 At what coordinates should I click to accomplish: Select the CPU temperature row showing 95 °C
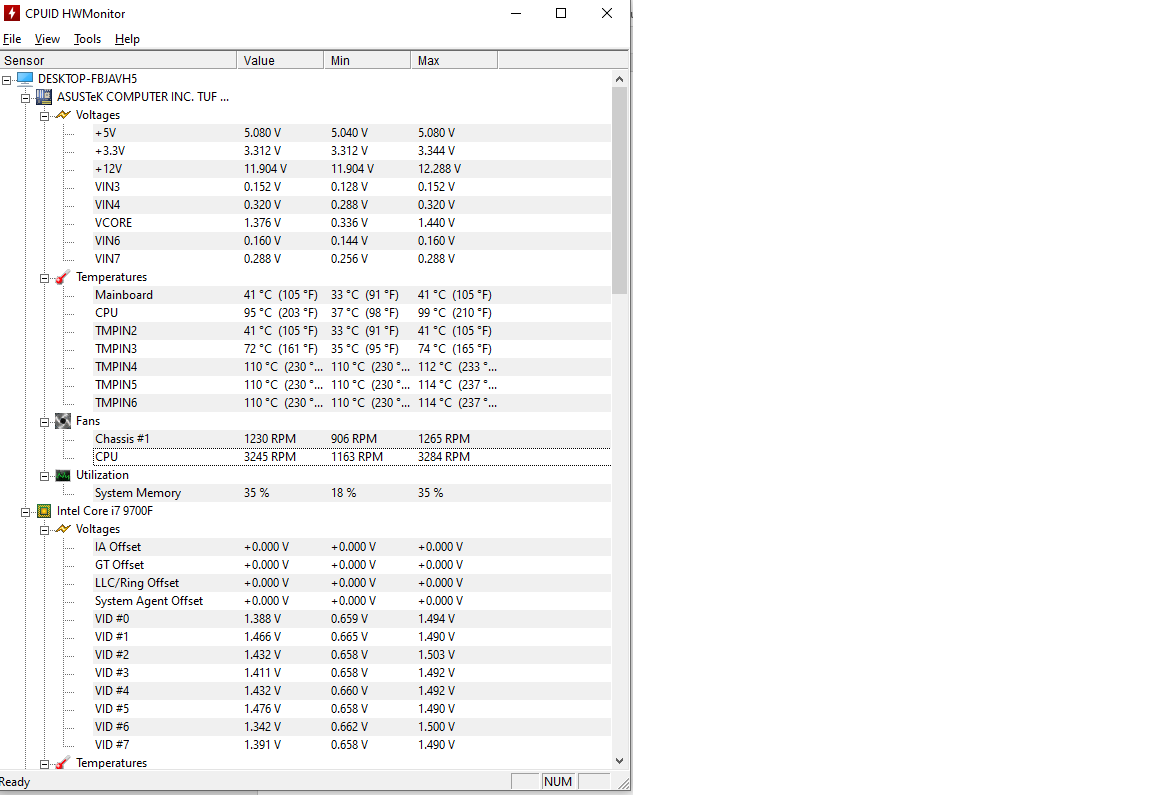[351, 313]
